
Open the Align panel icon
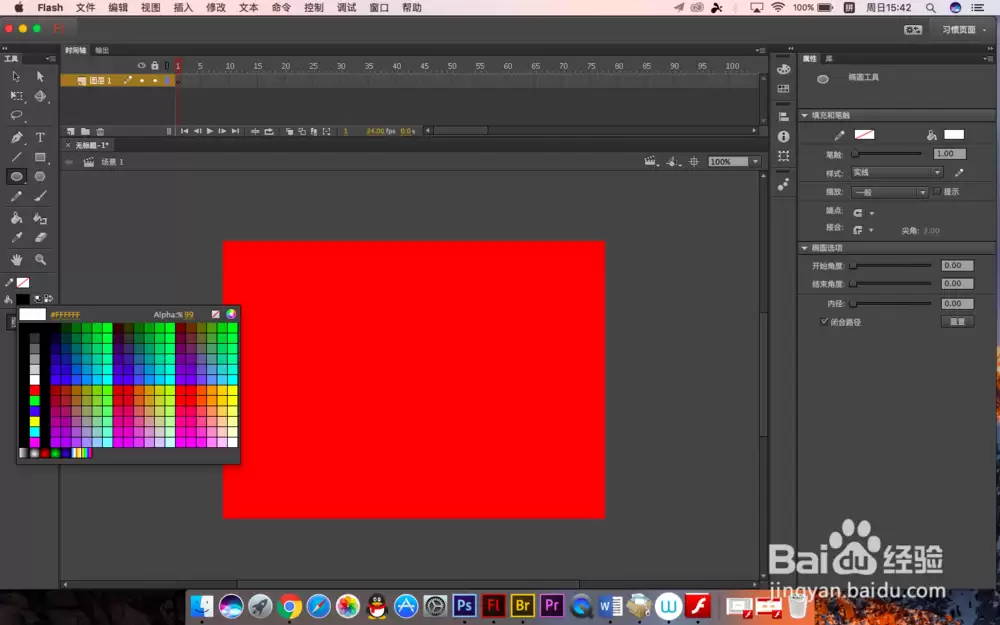click(x=784, y=117)
